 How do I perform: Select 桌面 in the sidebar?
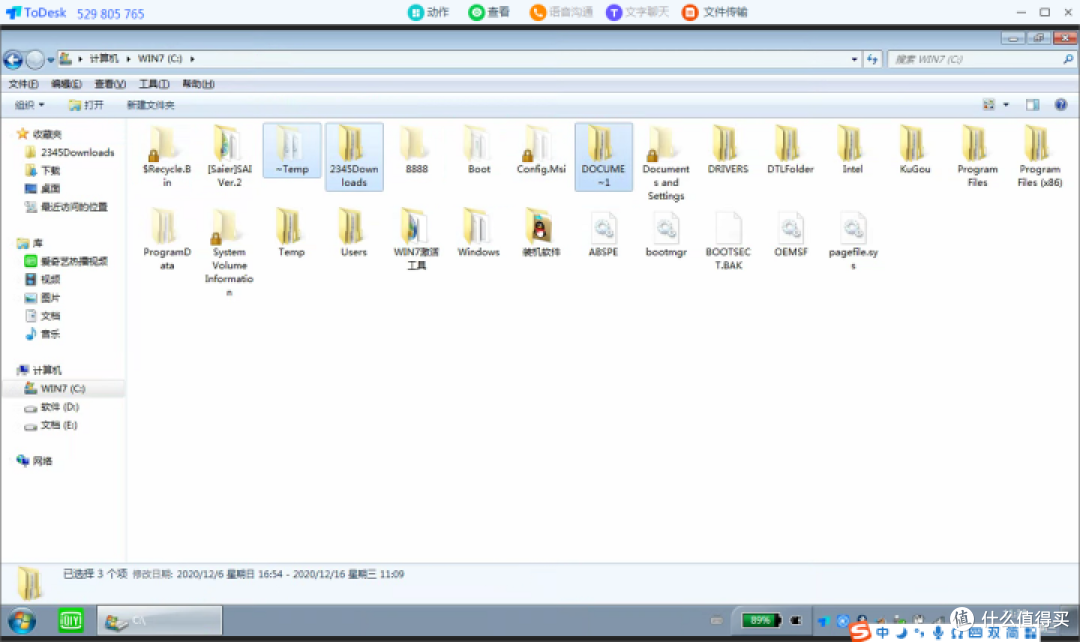43,188
